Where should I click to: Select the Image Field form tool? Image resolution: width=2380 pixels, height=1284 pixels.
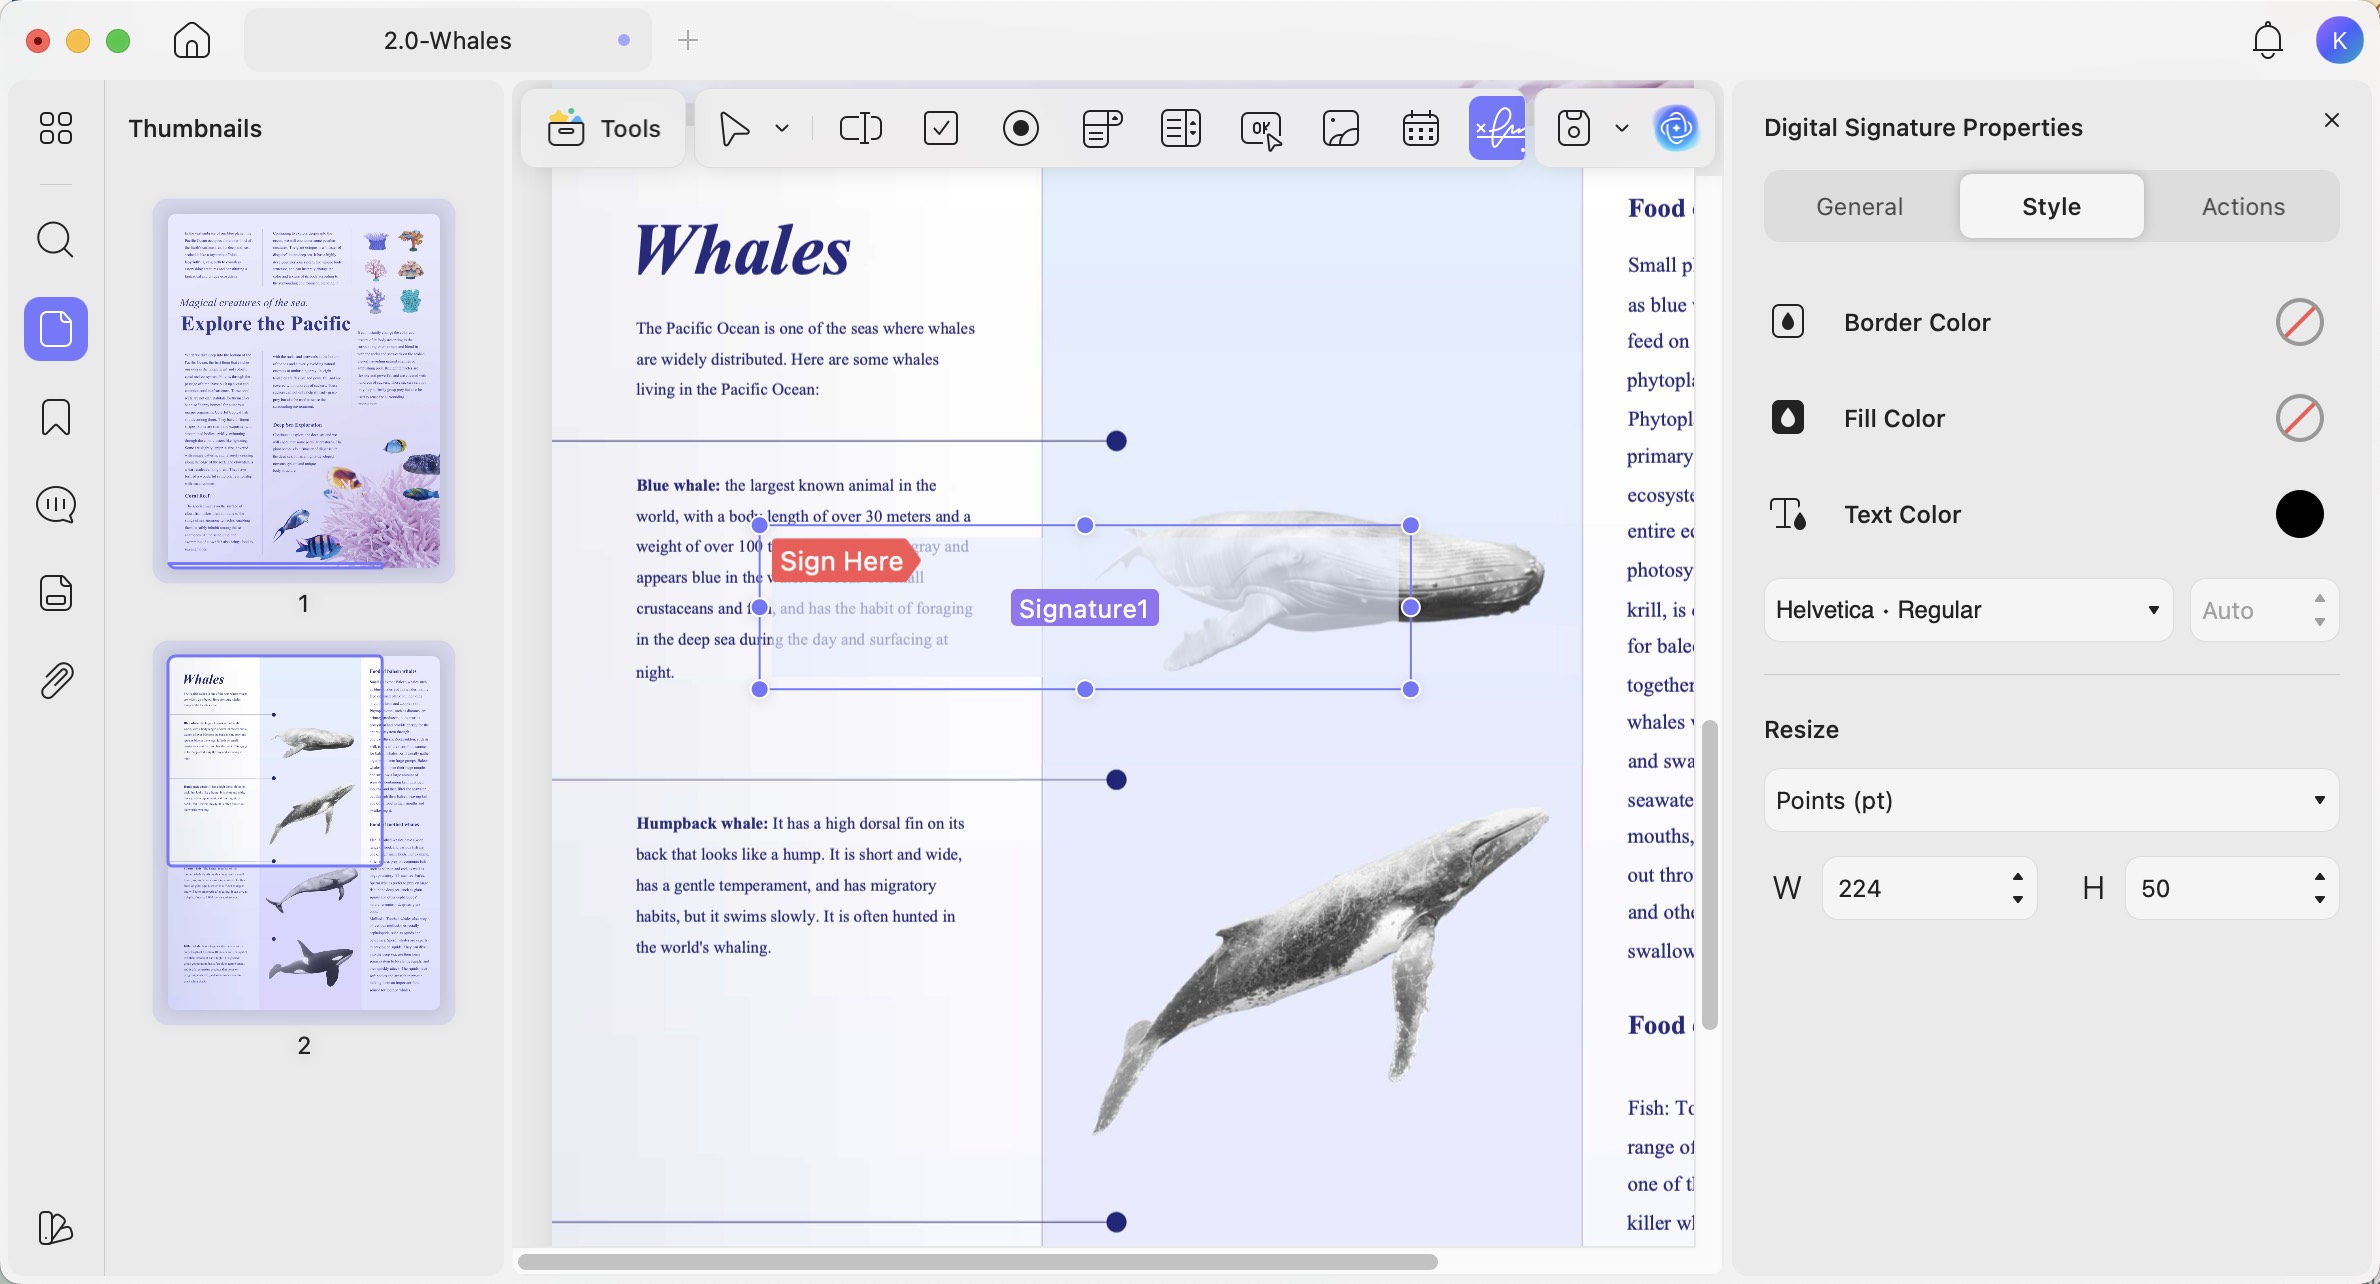pos(1341,128)
